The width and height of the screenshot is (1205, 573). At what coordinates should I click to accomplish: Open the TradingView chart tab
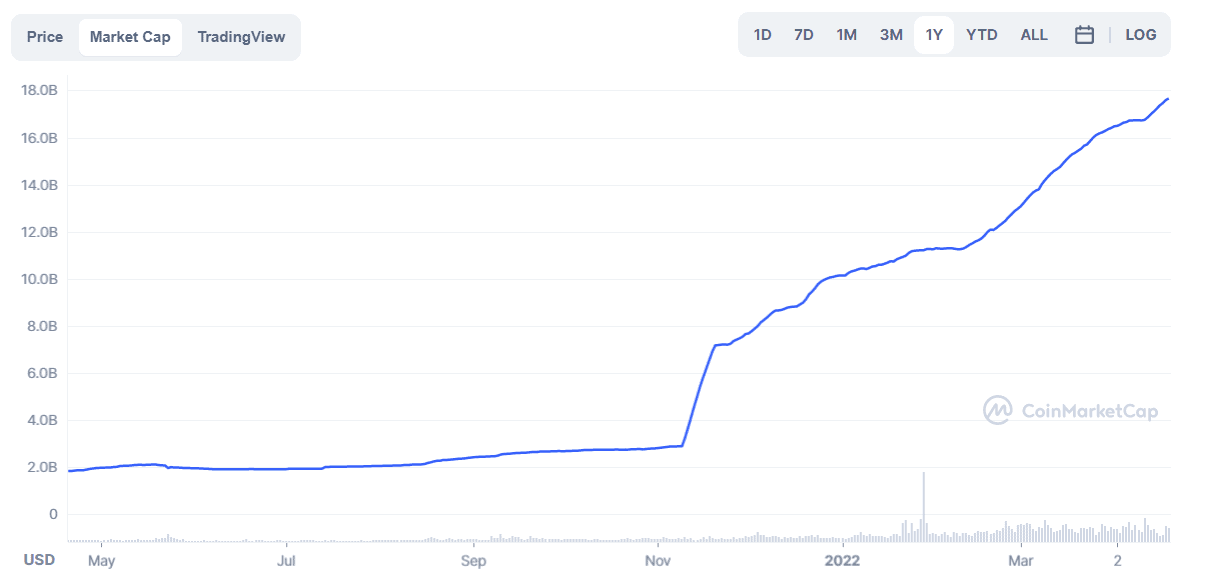tap(241, 37)
